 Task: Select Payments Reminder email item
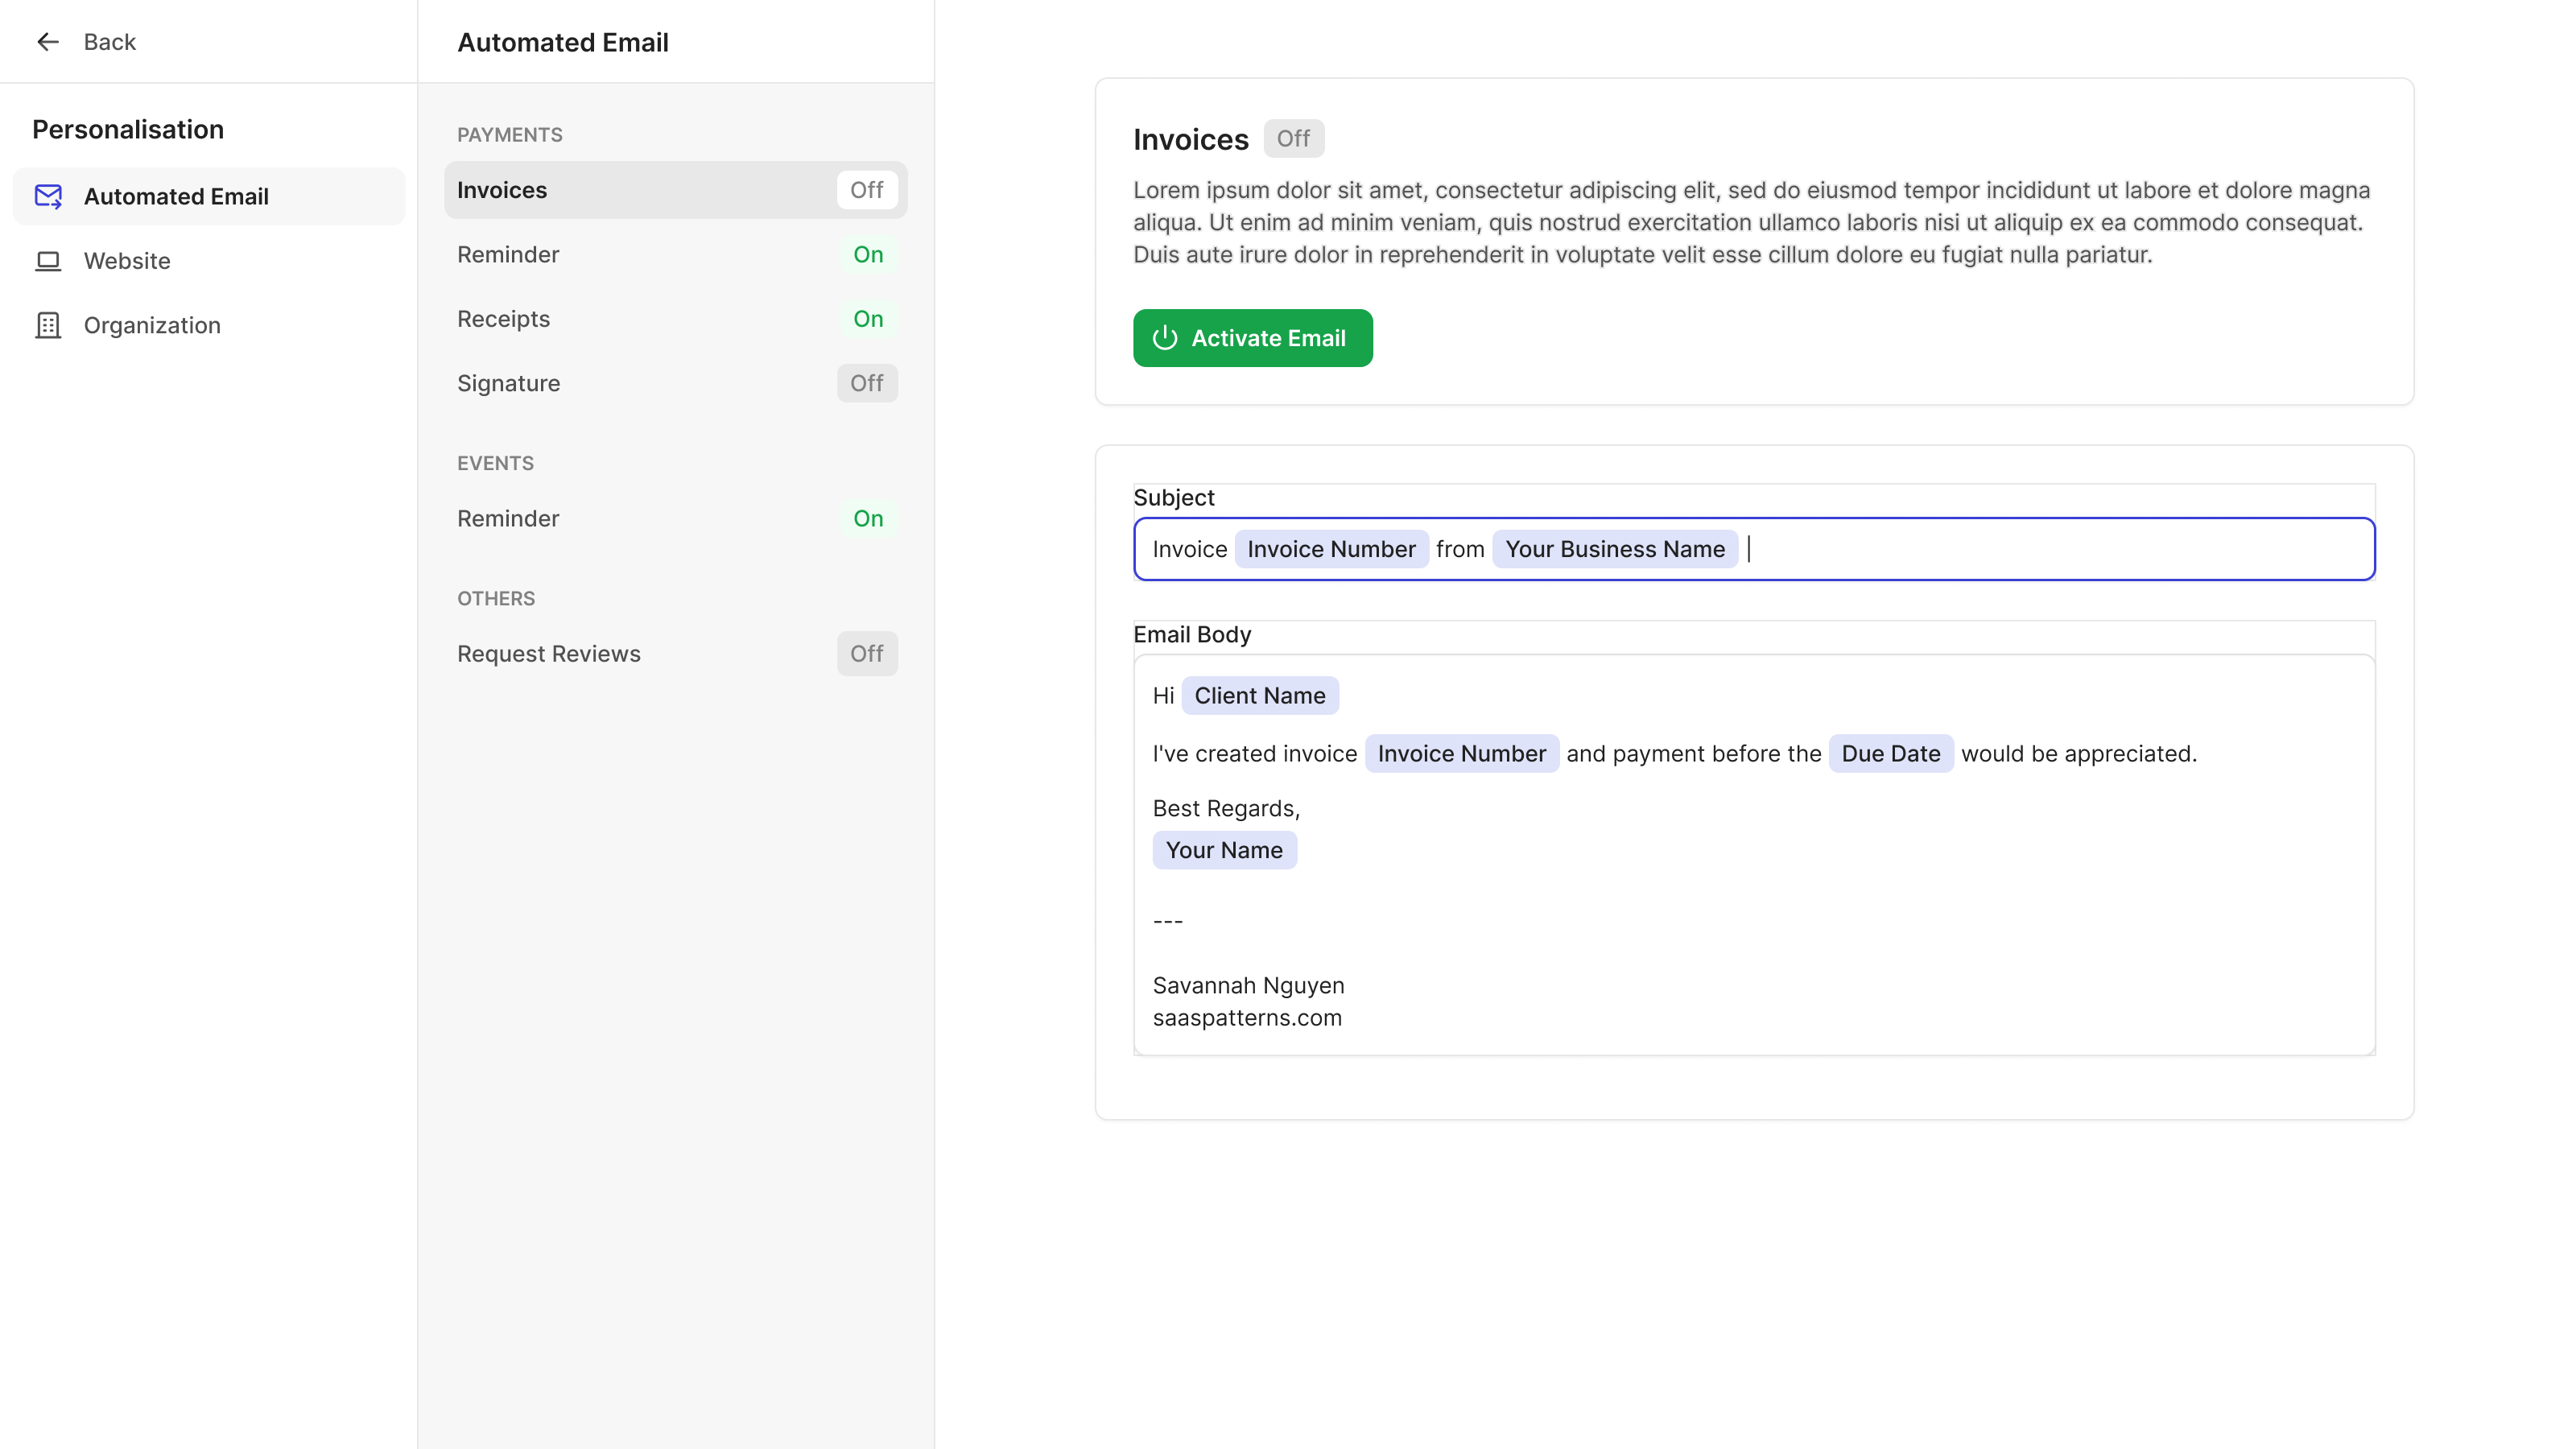click(x=676, y=254)
